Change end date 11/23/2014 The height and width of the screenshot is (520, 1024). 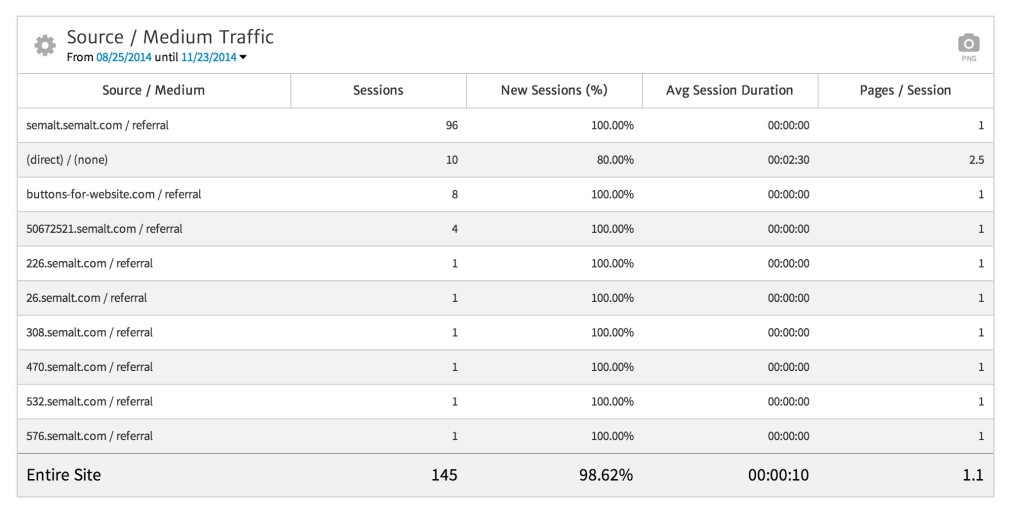click(208, 58)
